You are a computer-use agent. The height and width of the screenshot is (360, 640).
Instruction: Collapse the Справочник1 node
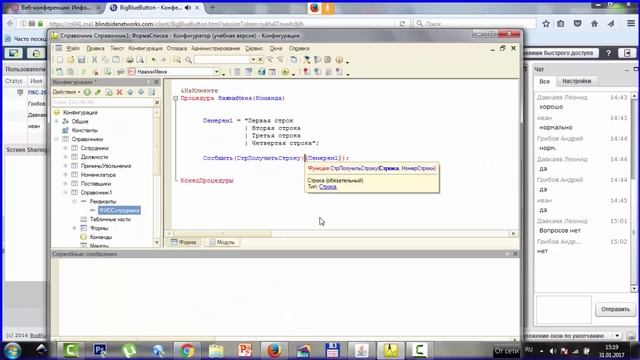coord(65,193)
